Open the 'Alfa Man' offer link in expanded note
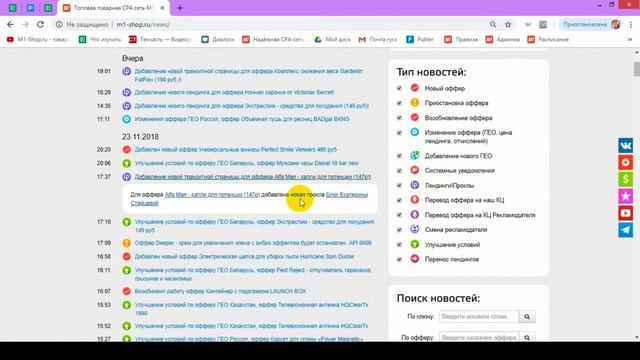 (x=212, y=195)
